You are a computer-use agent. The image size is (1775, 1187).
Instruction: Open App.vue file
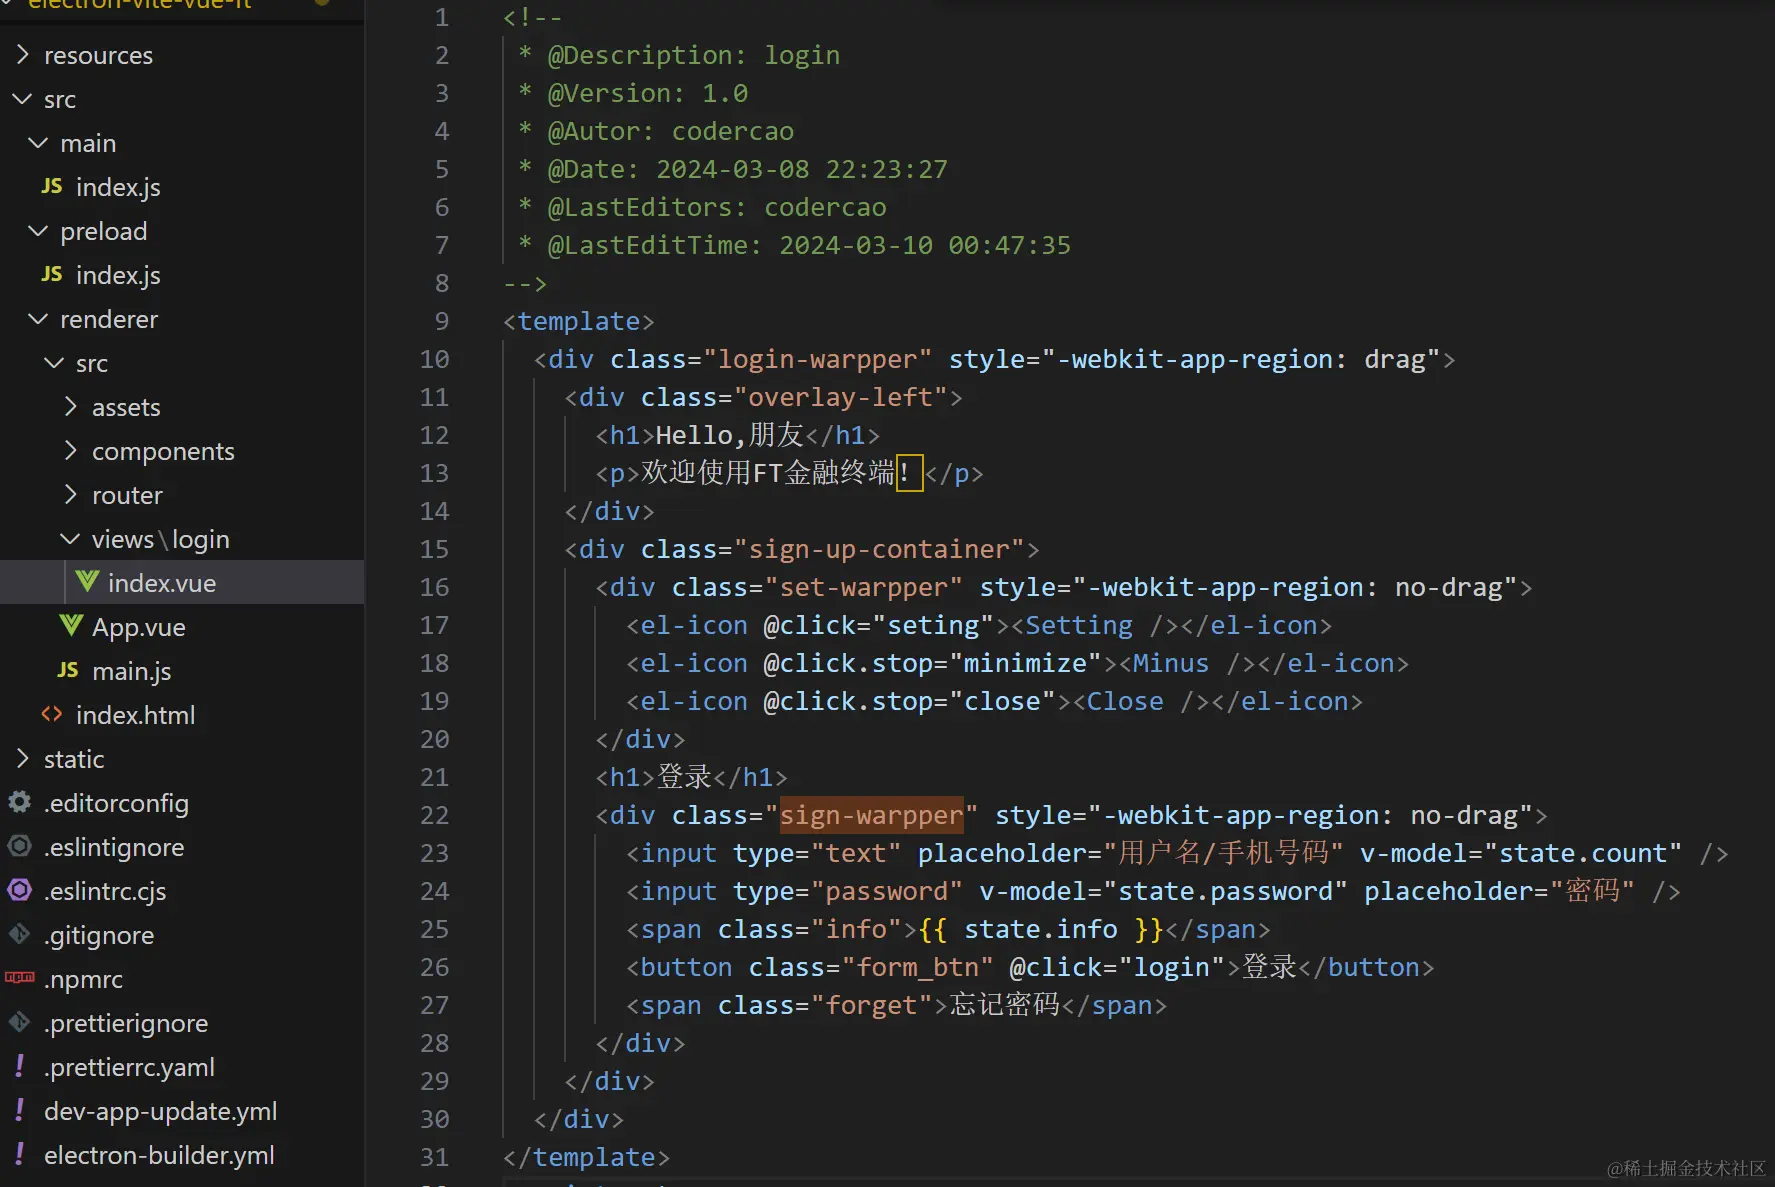(x=139, y=627)
